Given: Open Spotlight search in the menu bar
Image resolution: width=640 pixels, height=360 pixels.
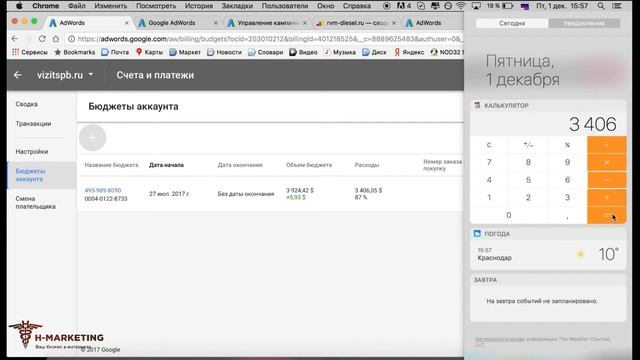Looking at the screenshot, I should tap(601, 6).
